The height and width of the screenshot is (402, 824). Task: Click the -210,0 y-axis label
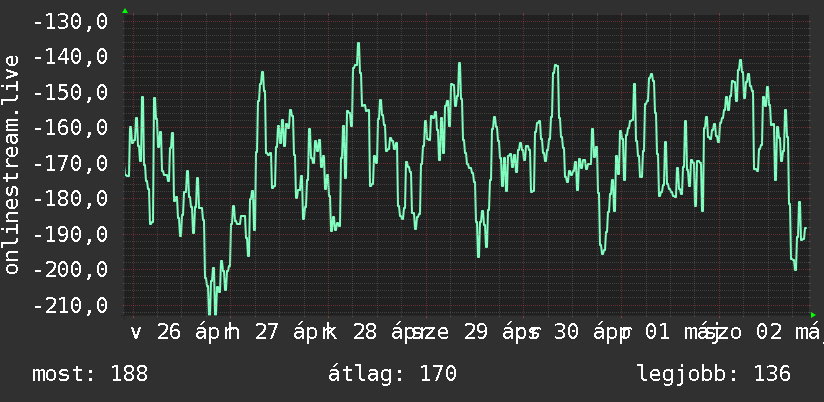point(70,305)
